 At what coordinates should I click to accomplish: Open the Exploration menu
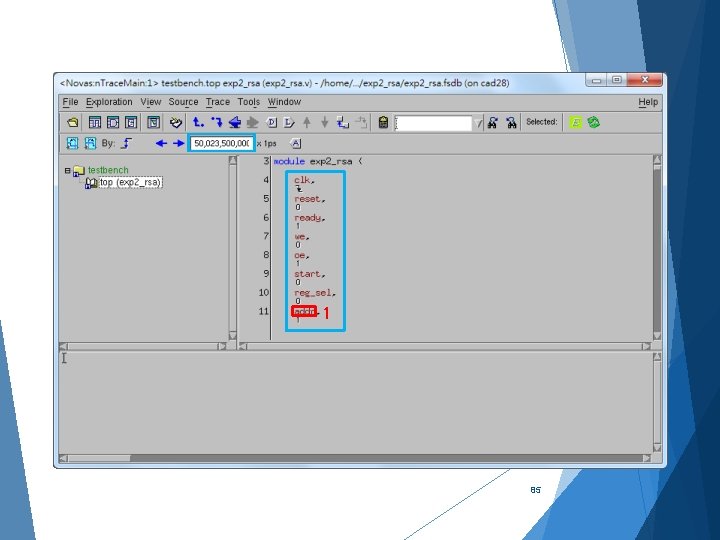(x=109, y=102)
